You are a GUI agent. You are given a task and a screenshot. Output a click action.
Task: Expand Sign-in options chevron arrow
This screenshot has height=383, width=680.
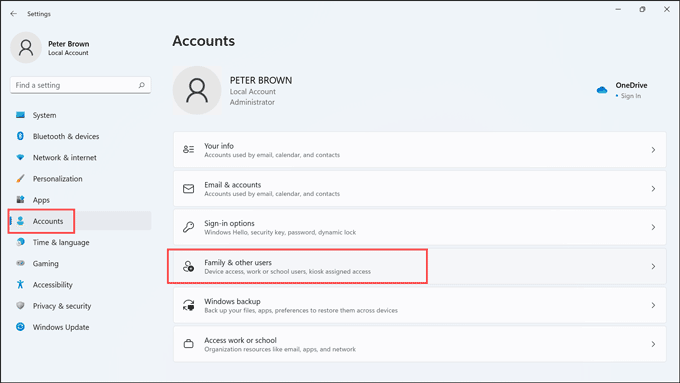click(653, 227)
